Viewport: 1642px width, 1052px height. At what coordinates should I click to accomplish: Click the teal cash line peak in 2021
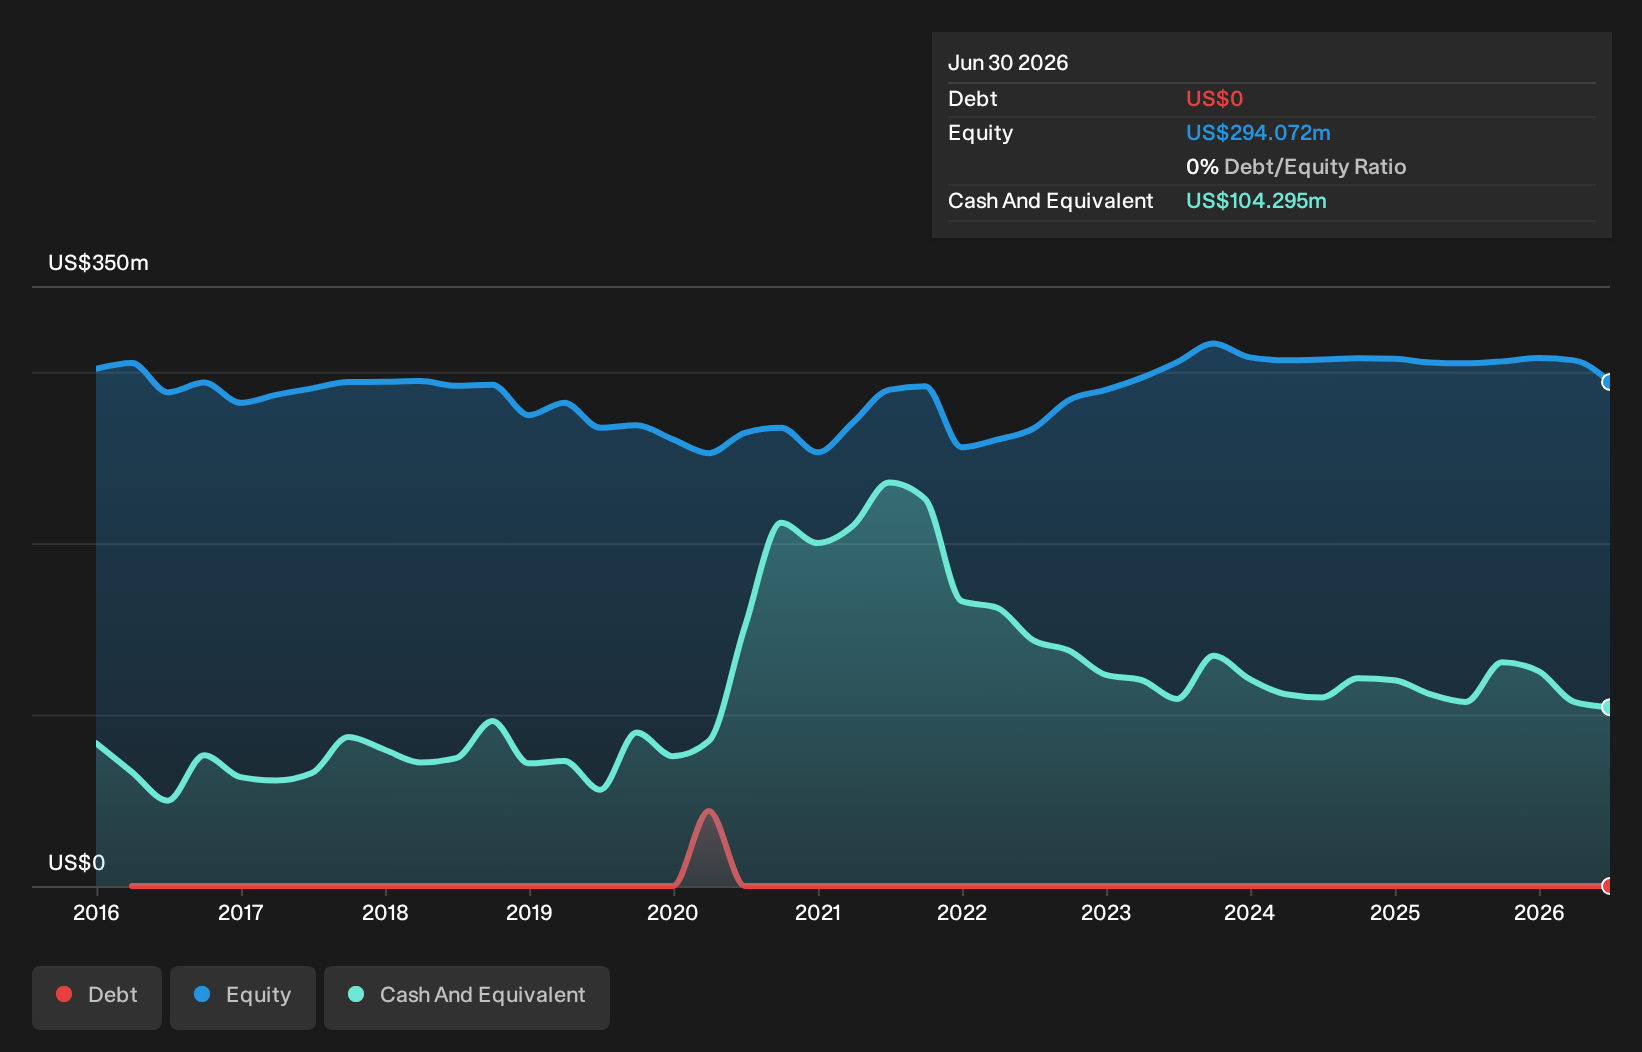889,483
